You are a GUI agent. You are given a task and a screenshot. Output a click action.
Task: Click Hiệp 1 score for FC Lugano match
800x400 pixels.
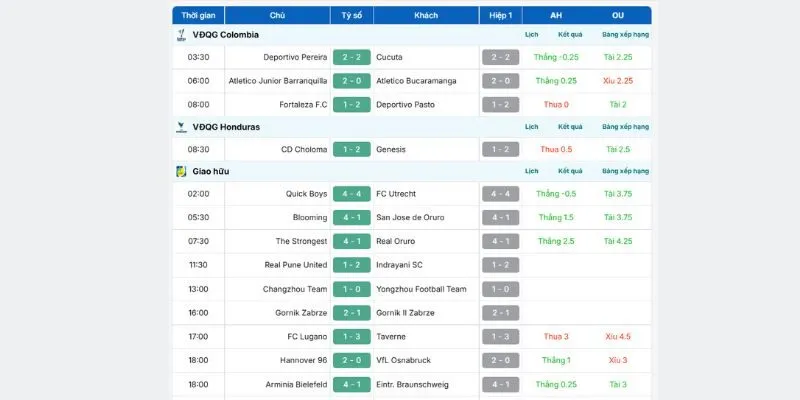[501, 336]
